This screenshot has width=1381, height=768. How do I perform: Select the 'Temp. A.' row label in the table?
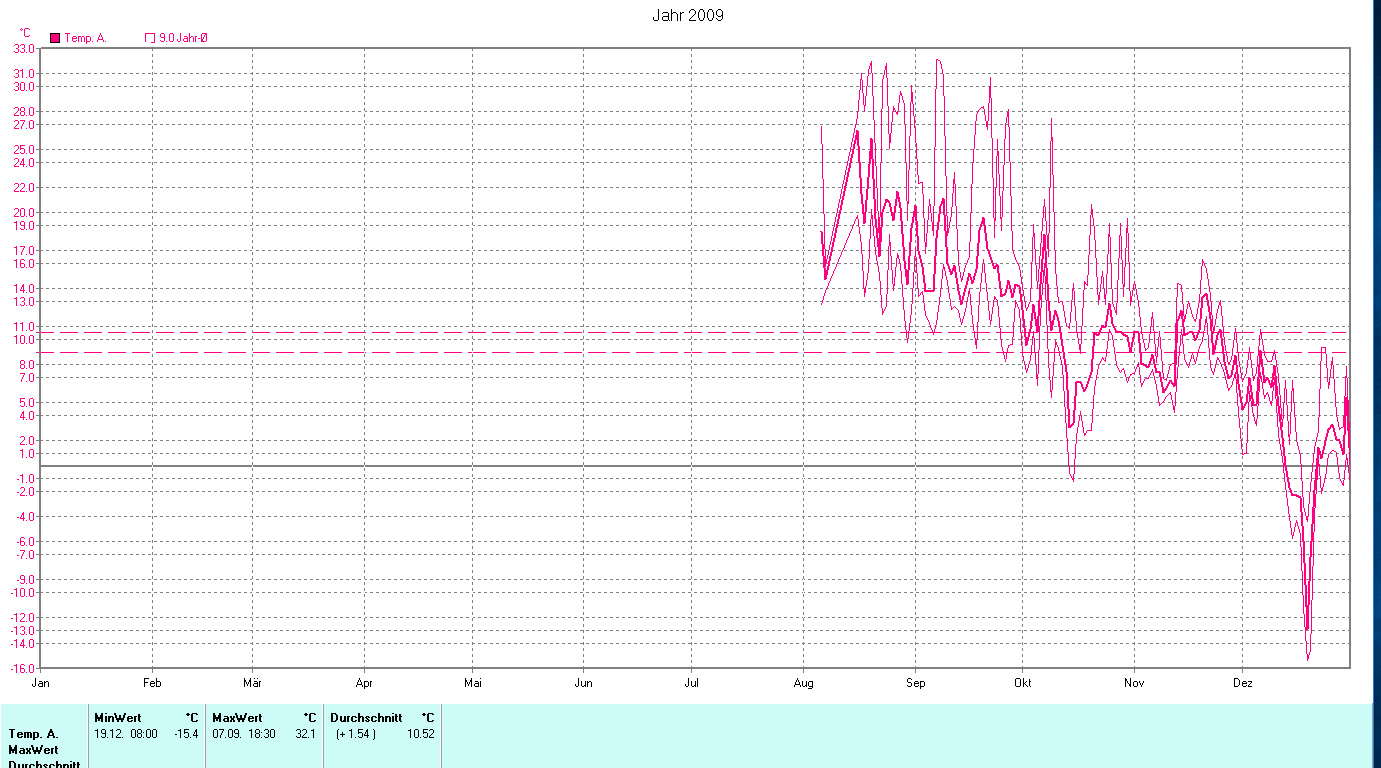pos(33,734)
